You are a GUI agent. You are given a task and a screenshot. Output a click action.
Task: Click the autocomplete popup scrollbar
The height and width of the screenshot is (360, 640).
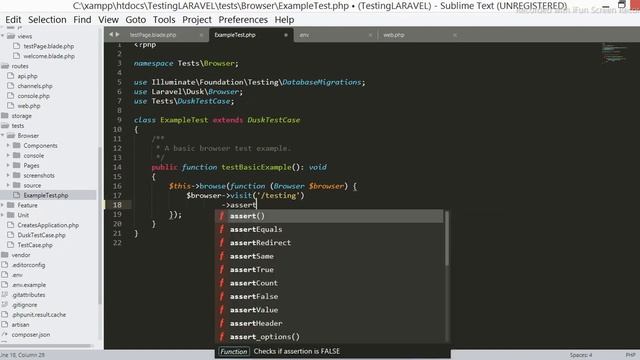[x=447, y=238]
